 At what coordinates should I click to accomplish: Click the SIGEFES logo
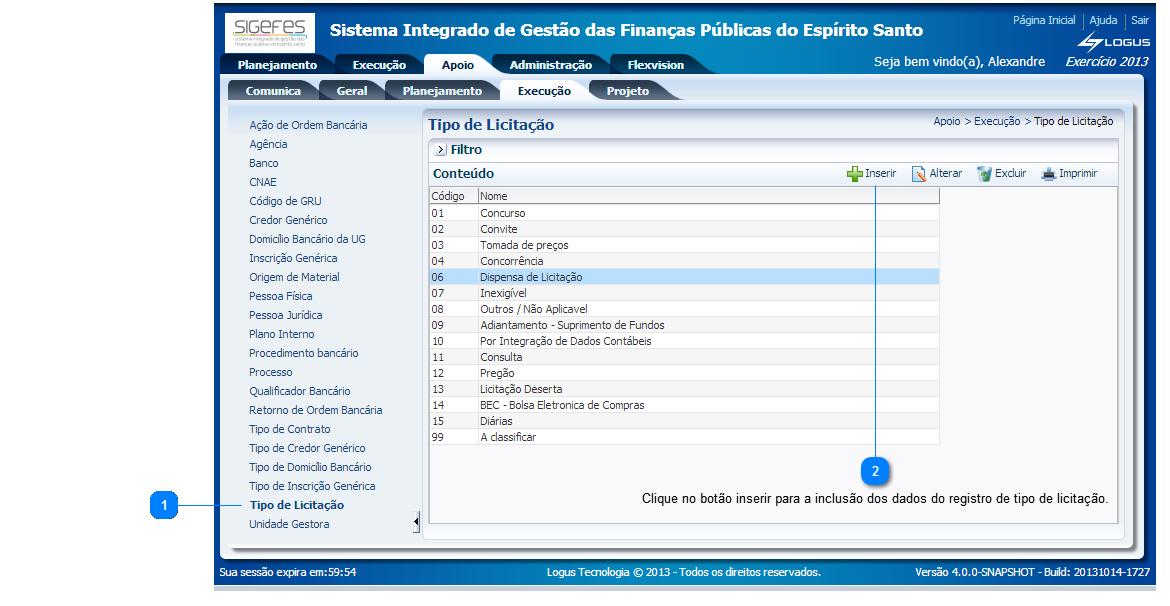[268, 33]
